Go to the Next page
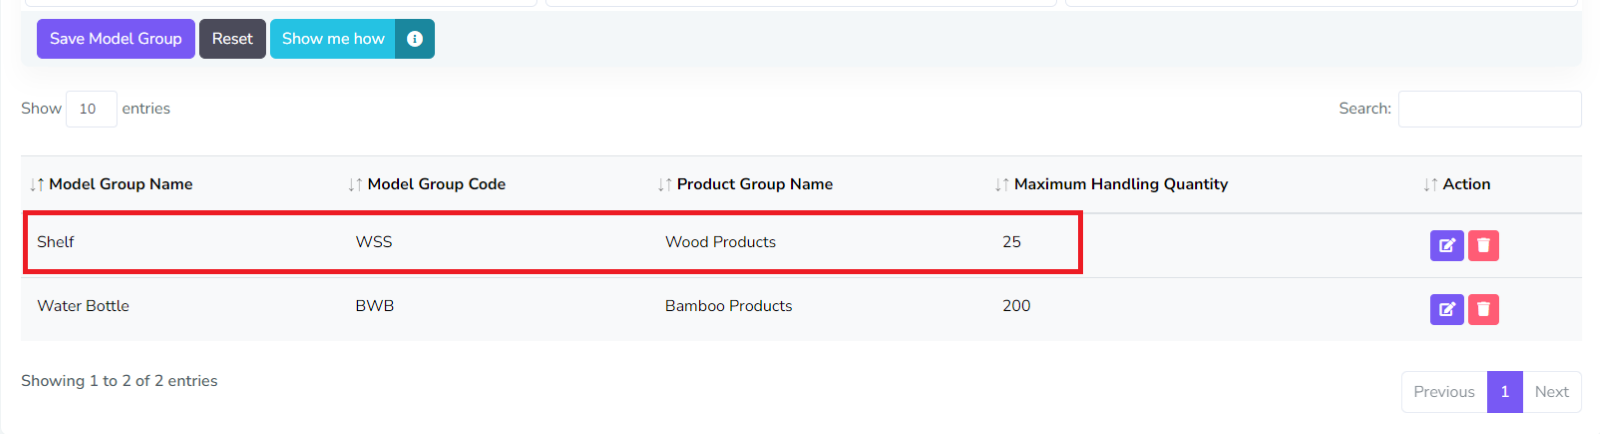The width and height of the screenshot is (1600, 434). pyautogui.click(x=1551, y=392)
